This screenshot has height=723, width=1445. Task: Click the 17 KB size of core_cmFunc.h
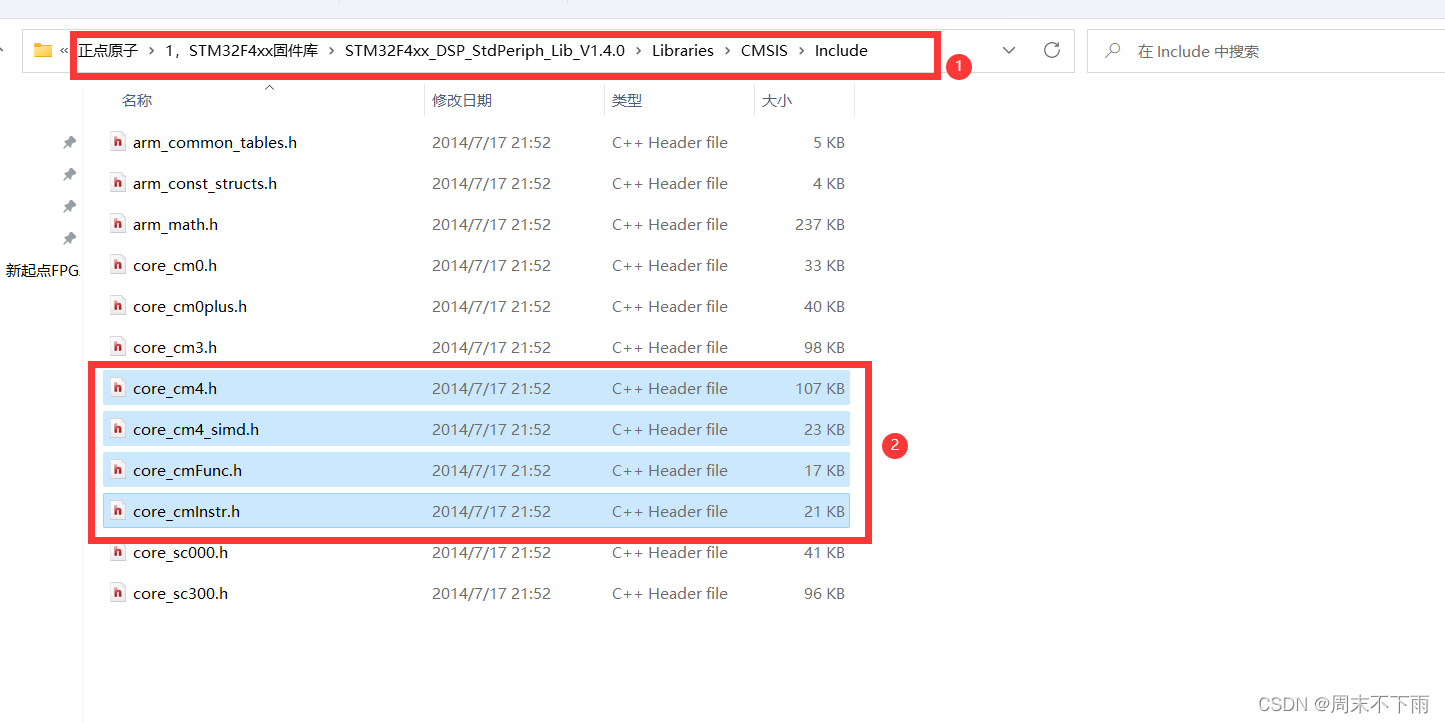pos(824,471)
